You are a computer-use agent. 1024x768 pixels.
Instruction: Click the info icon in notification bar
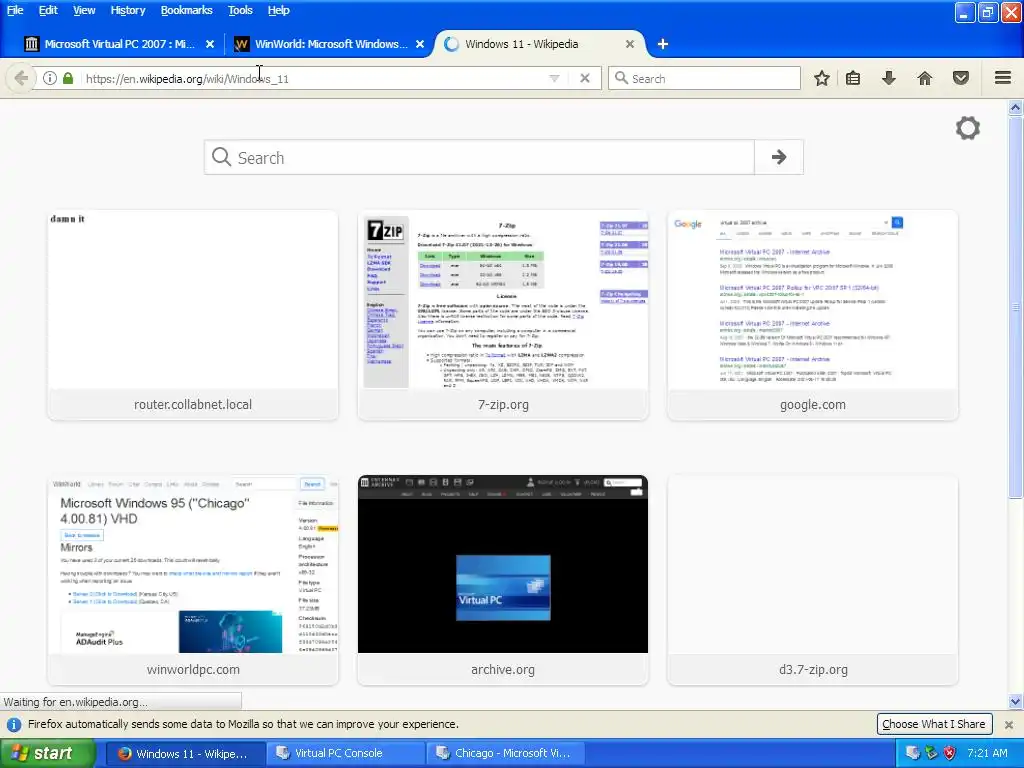(x=13, y=724)
